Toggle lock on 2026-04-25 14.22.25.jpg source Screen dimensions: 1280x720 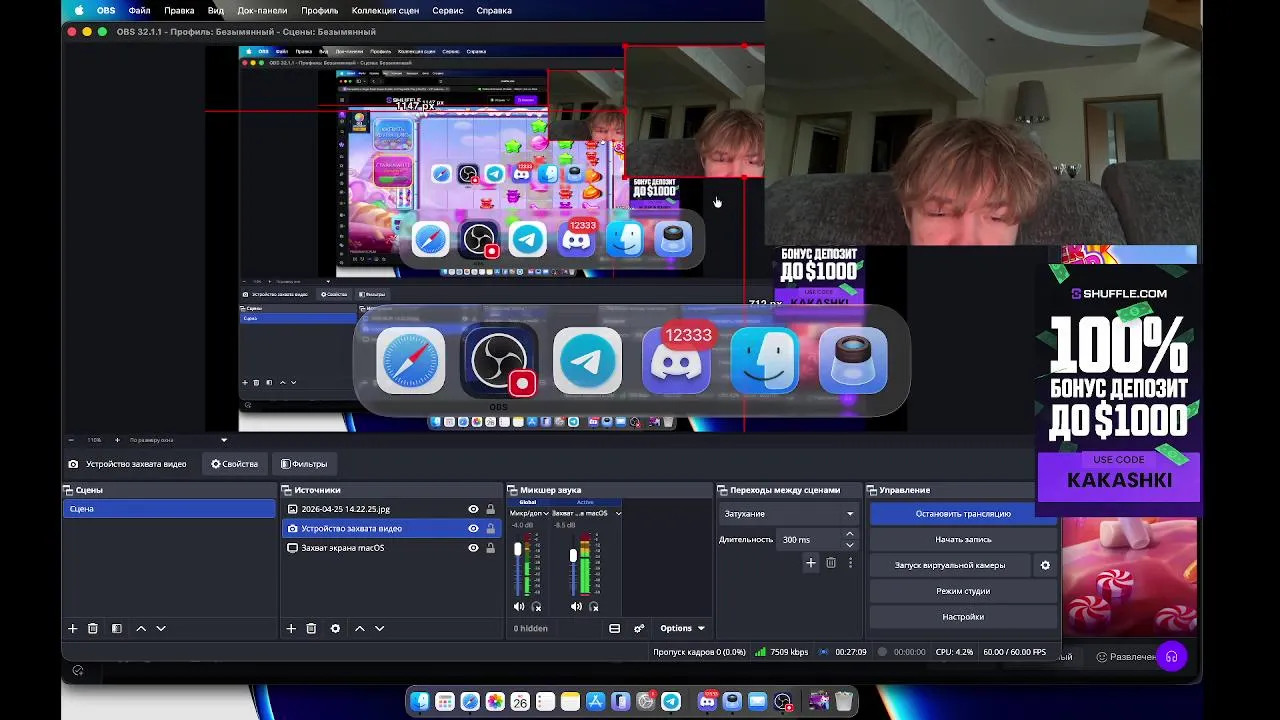coord(490,509)
